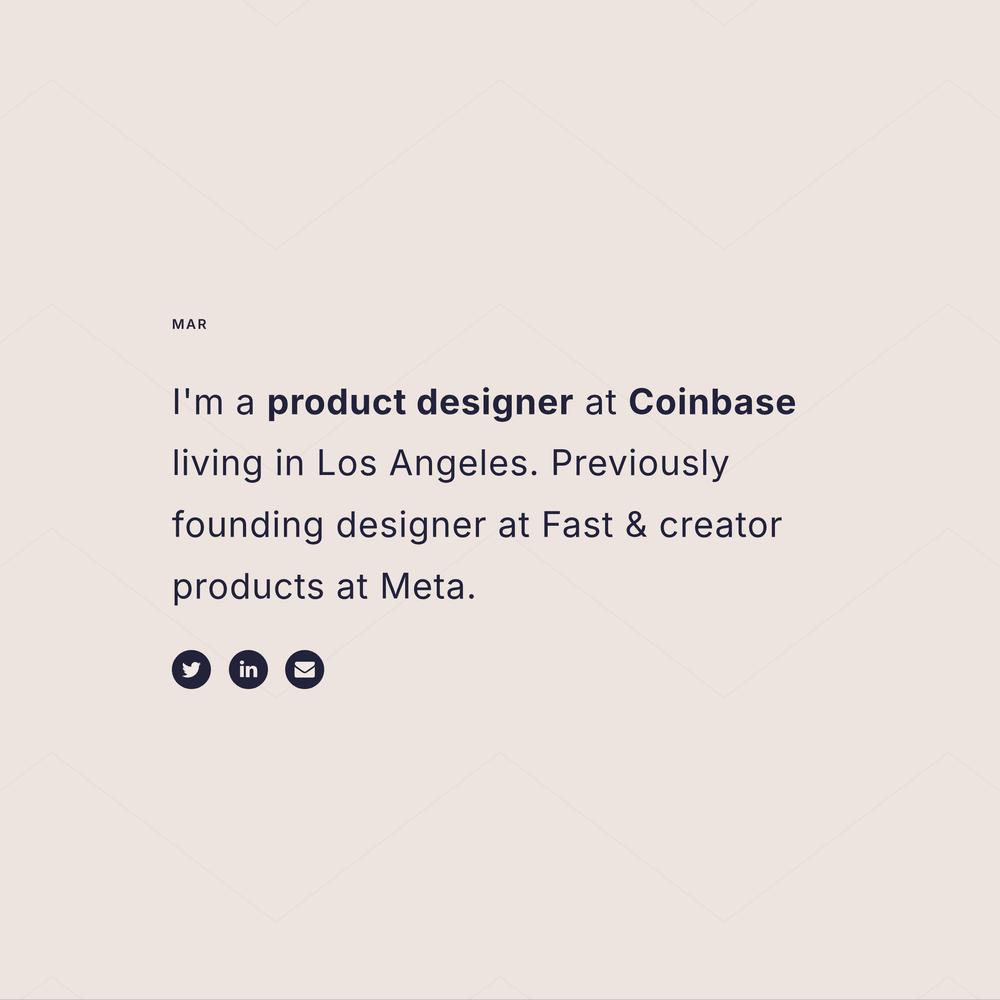Go home via the MAR logo

click(189, 324)
